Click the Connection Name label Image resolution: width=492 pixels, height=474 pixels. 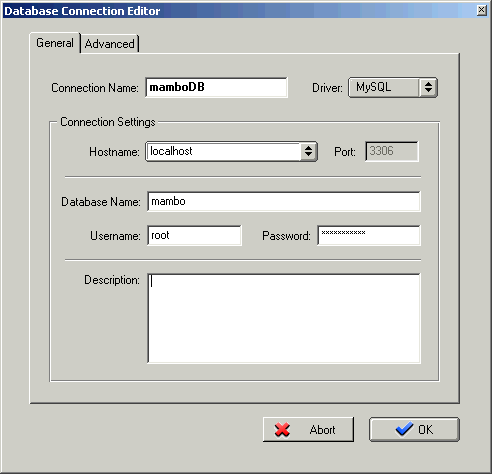95,88
